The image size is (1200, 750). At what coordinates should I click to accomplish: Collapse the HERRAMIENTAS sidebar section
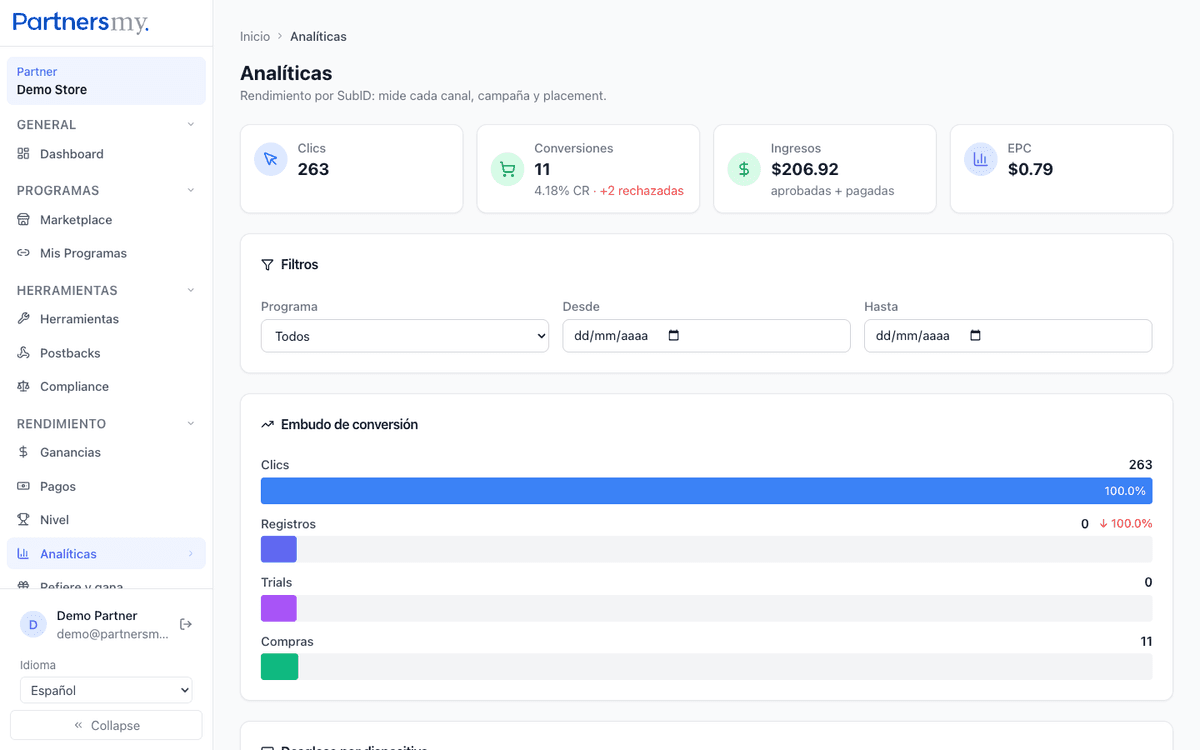[191, 290]
